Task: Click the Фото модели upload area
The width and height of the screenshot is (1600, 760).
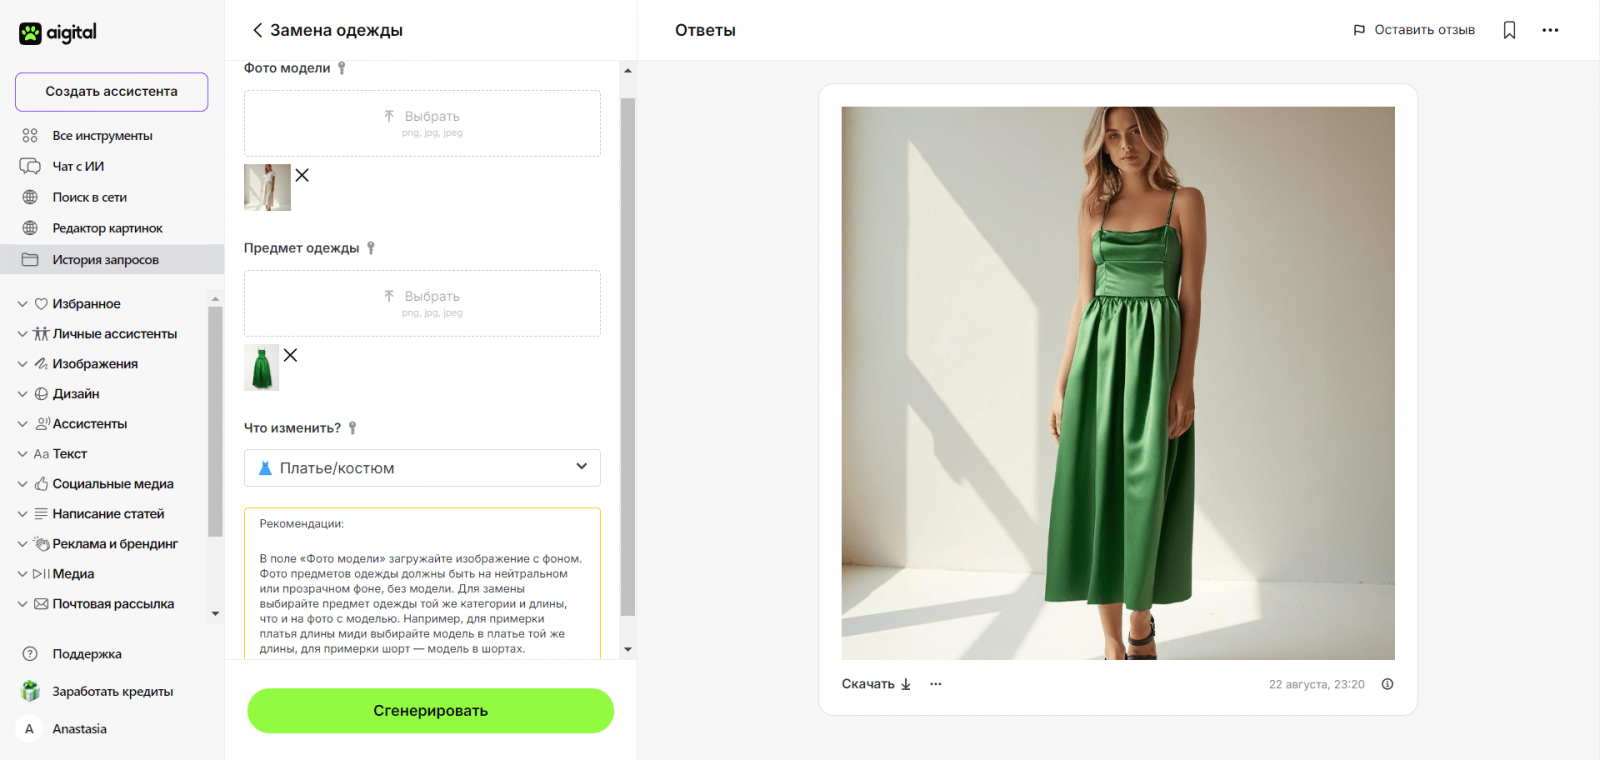Action: coord(422,123)
